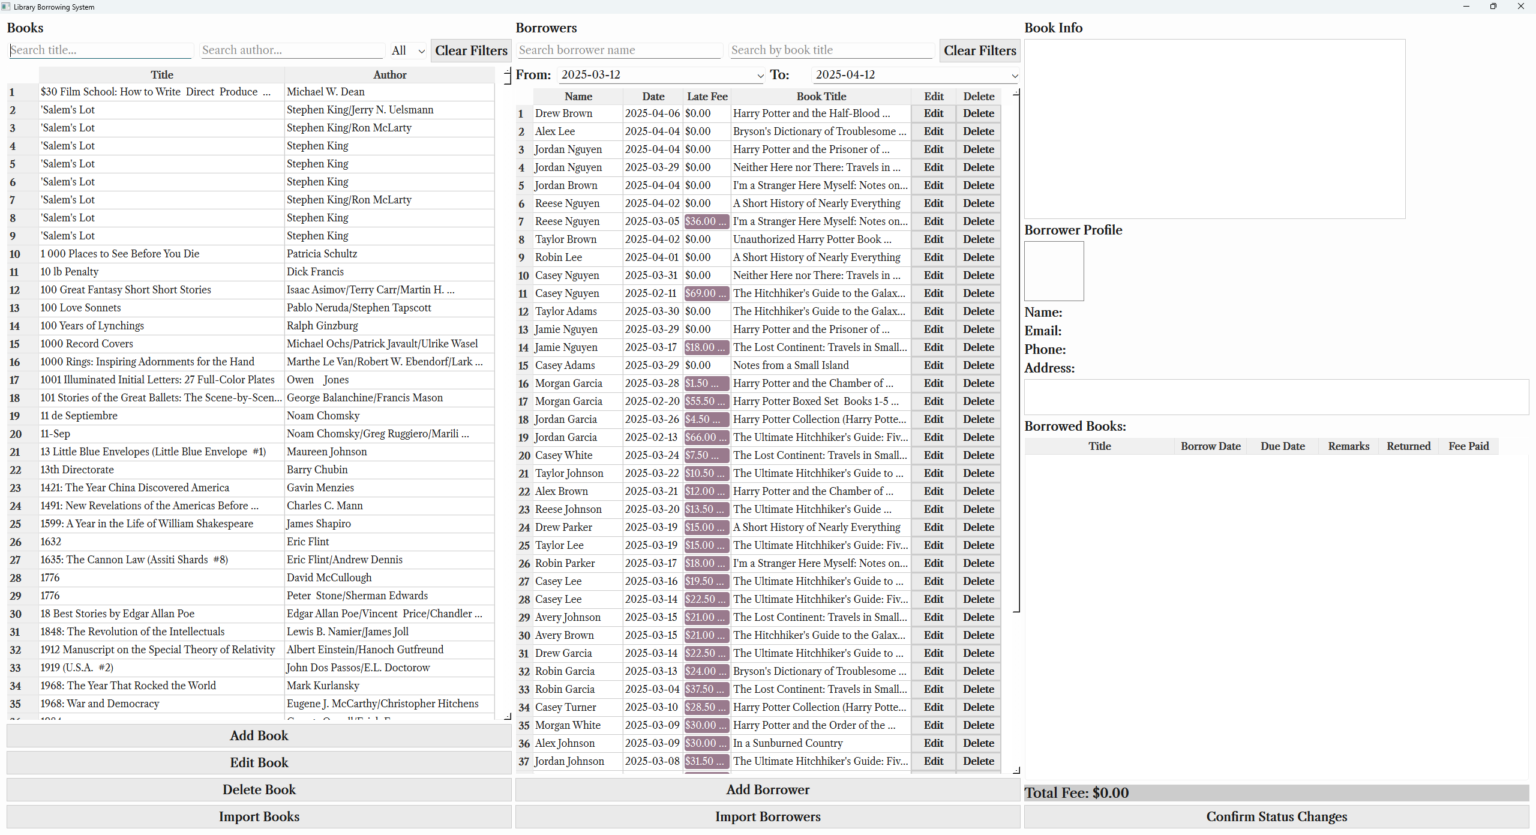Click the Books list vertical scrollbar
The height and width of the screenshot is (835, 1536).
508,400
